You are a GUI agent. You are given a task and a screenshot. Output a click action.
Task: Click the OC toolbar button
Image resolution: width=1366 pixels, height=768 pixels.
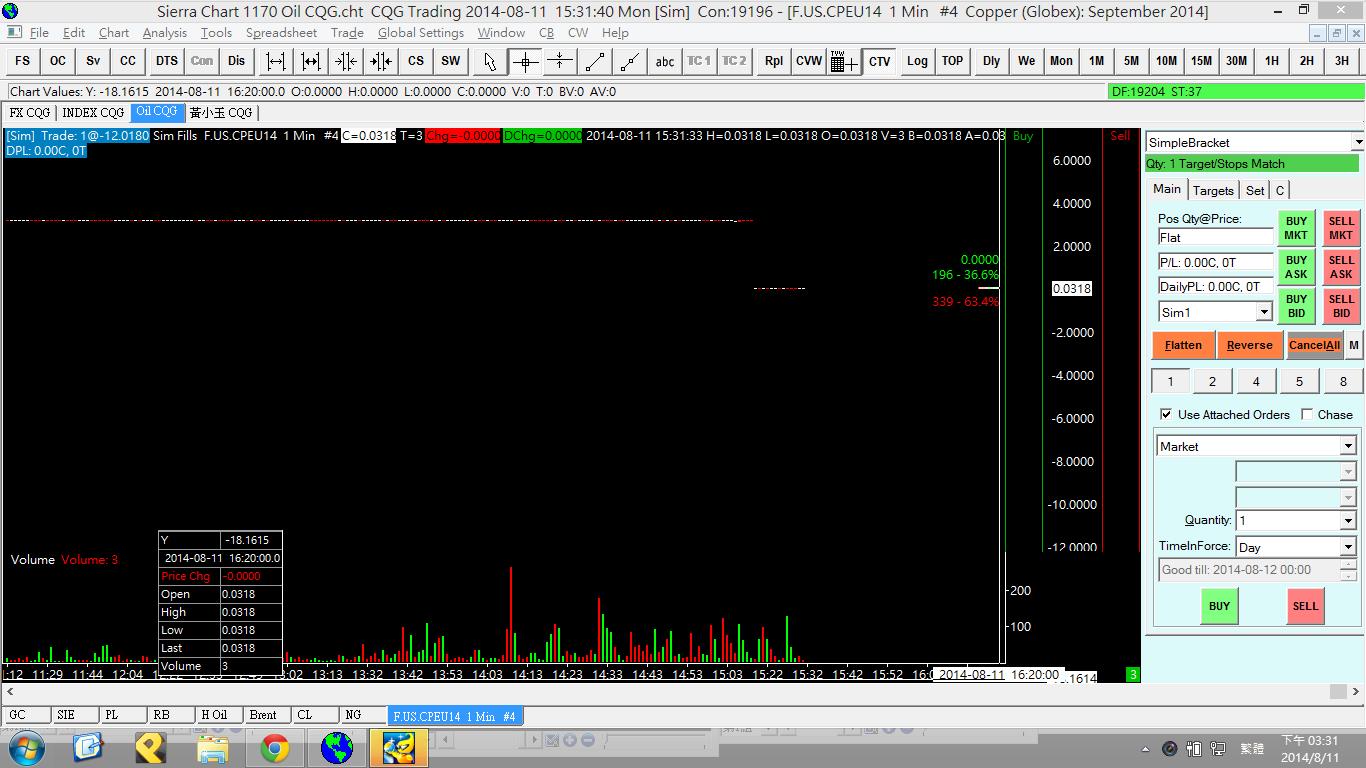coord(58,61)
